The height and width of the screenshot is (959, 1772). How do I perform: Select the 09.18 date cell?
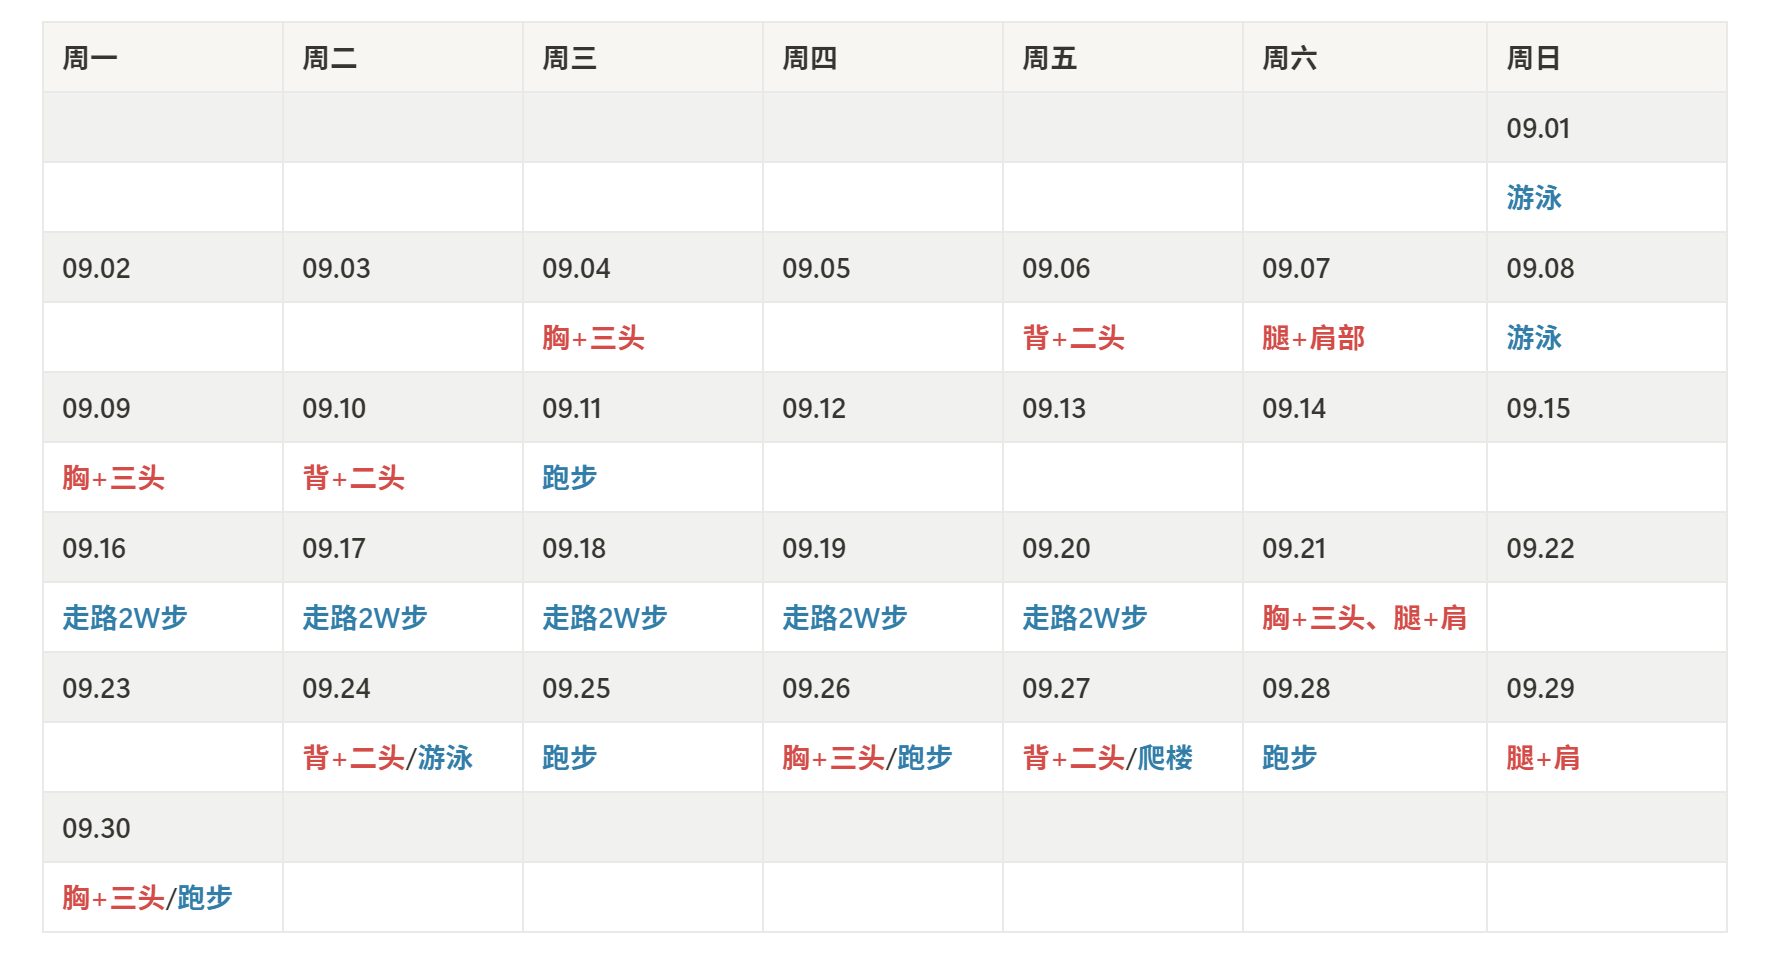coord(643,548)
